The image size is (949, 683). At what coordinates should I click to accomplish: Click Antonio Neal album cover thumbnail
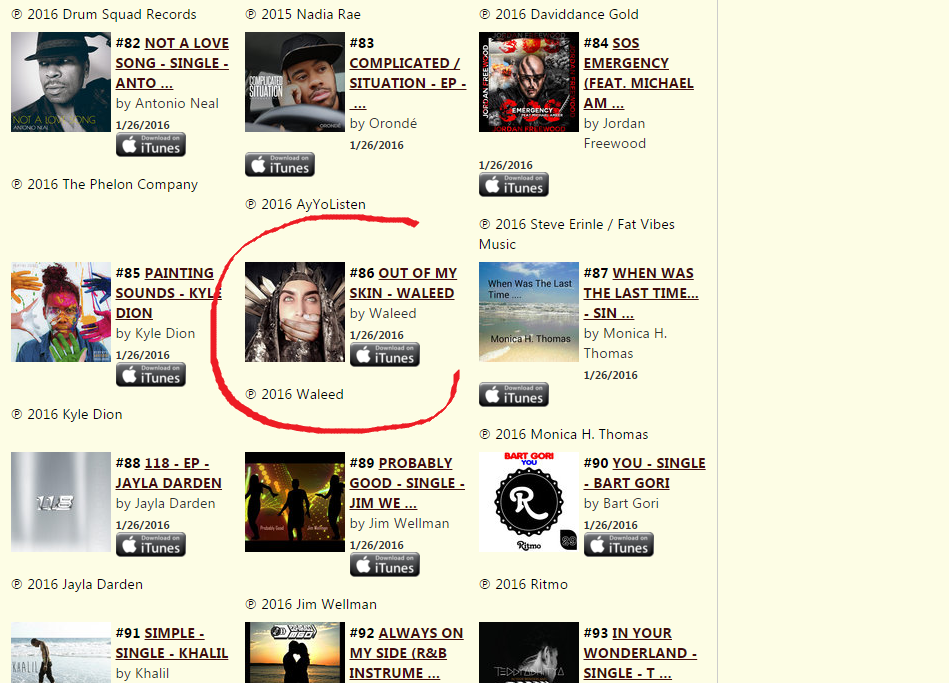click(61, 82)
